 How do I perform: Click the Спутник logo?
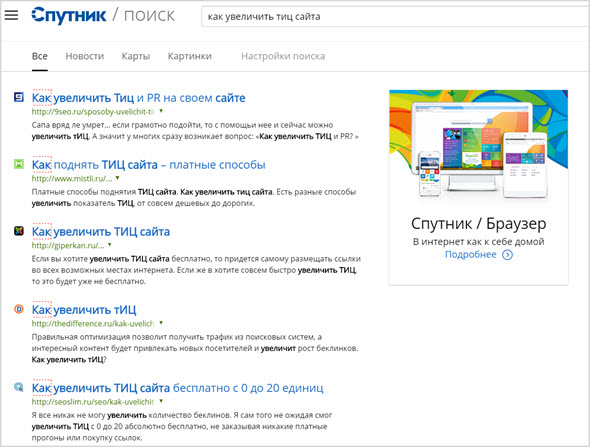pos(68,15)
